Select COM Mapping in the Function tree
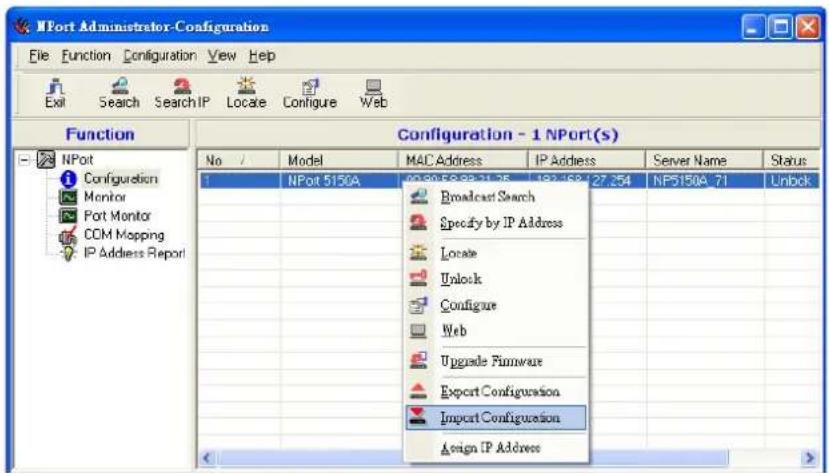This screenshot has height=473, width=829. 124,235
